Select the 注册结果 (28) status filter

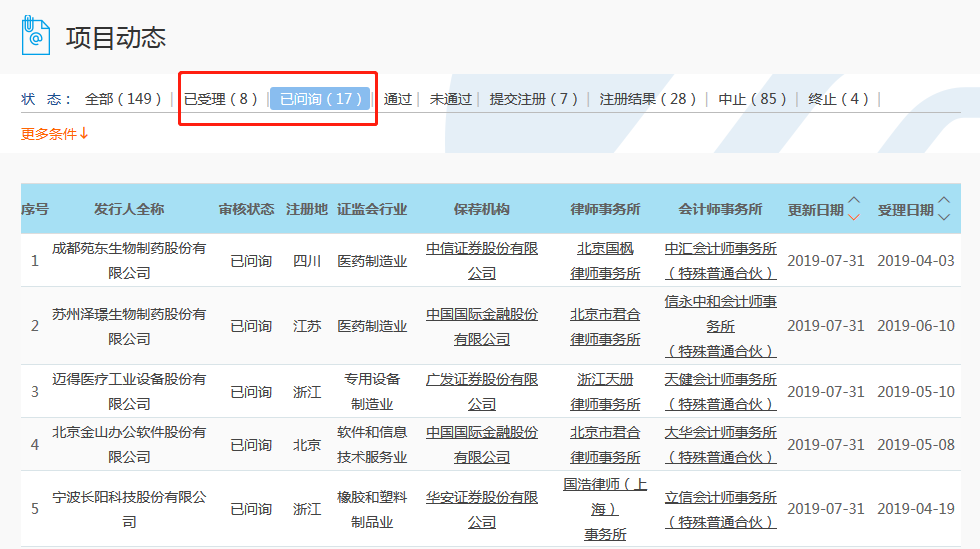pyautogui.click(x=648, y=99)
